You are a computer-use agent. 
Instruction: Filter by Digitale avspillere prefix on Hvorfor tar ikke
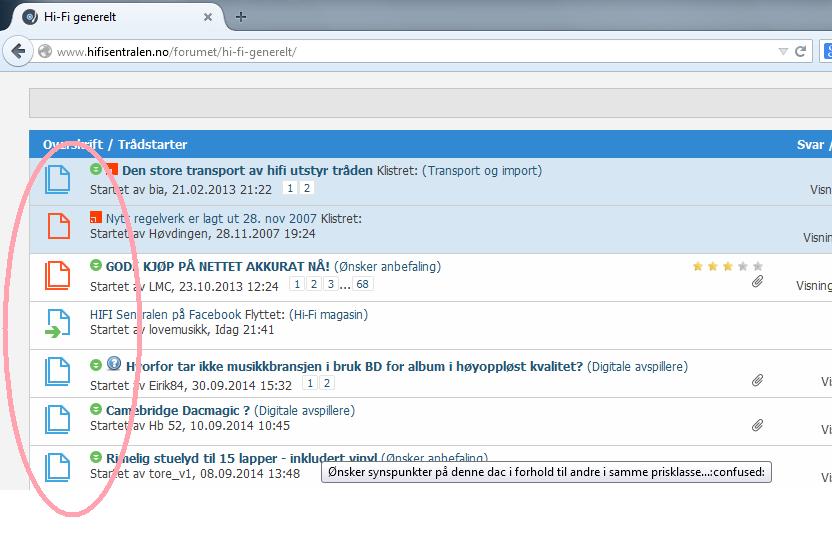[x=637, y=366]
